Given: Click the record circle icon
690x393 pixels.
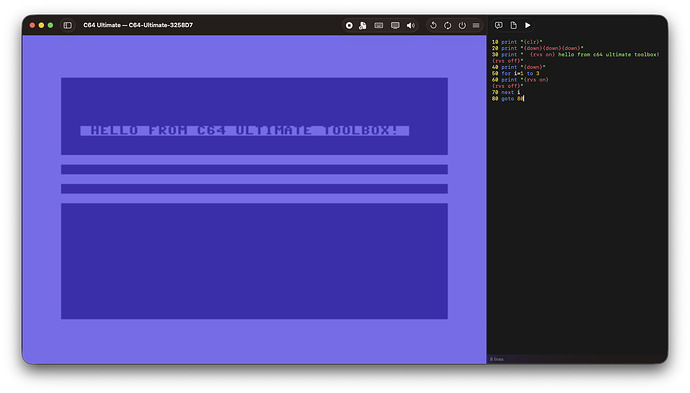Looking at the screenshot, I should coord(349,26).
